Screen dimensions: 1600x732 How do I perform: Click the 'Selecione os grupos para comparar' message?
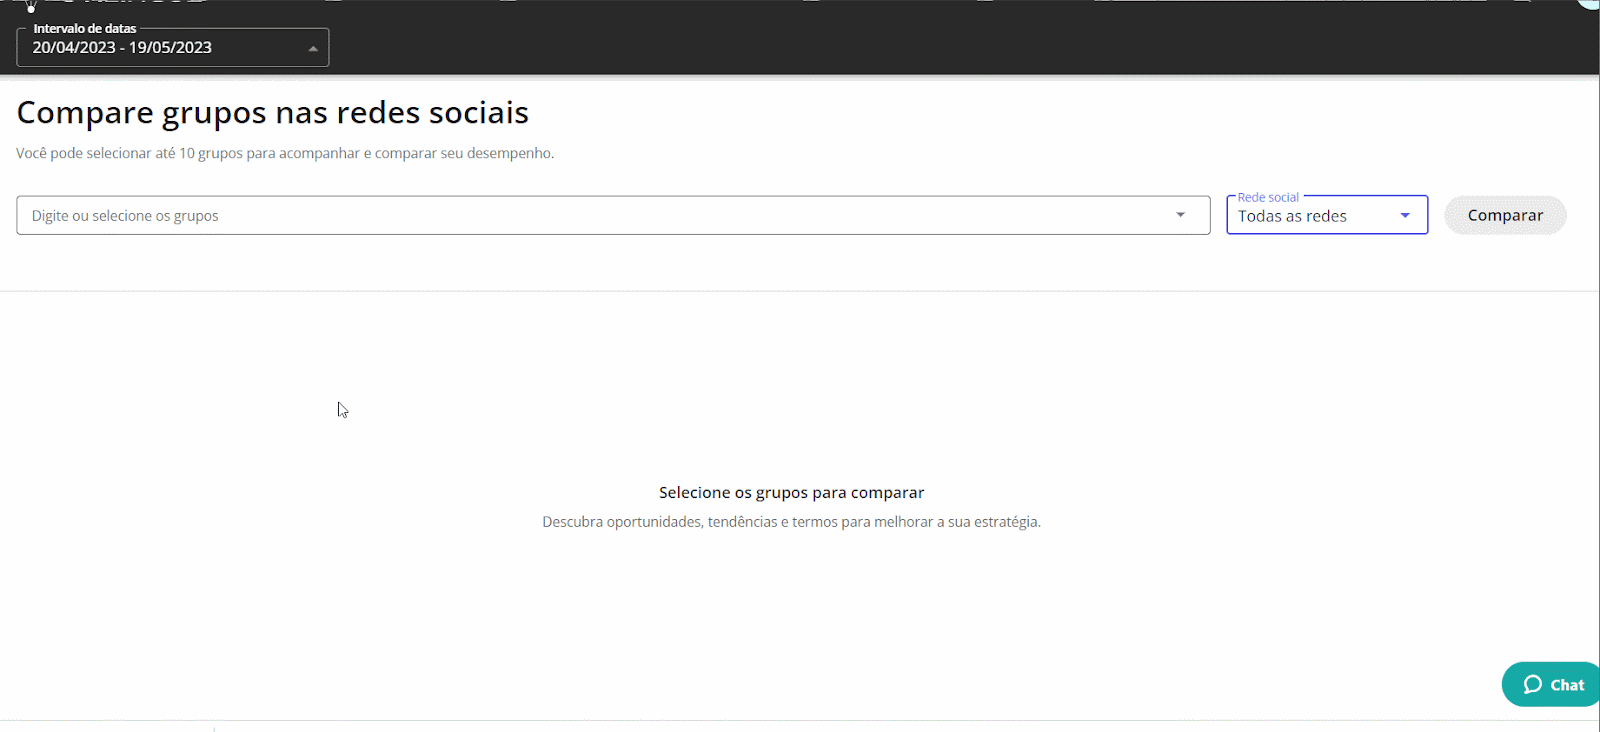click(791, 492)
